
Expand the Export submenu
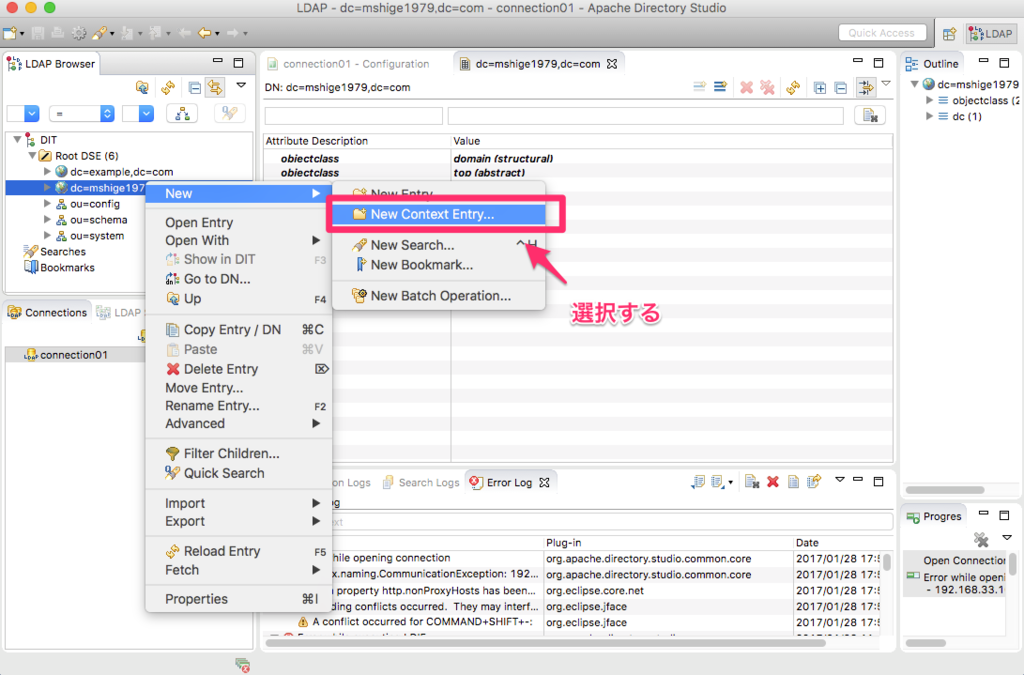pos(238,521)
